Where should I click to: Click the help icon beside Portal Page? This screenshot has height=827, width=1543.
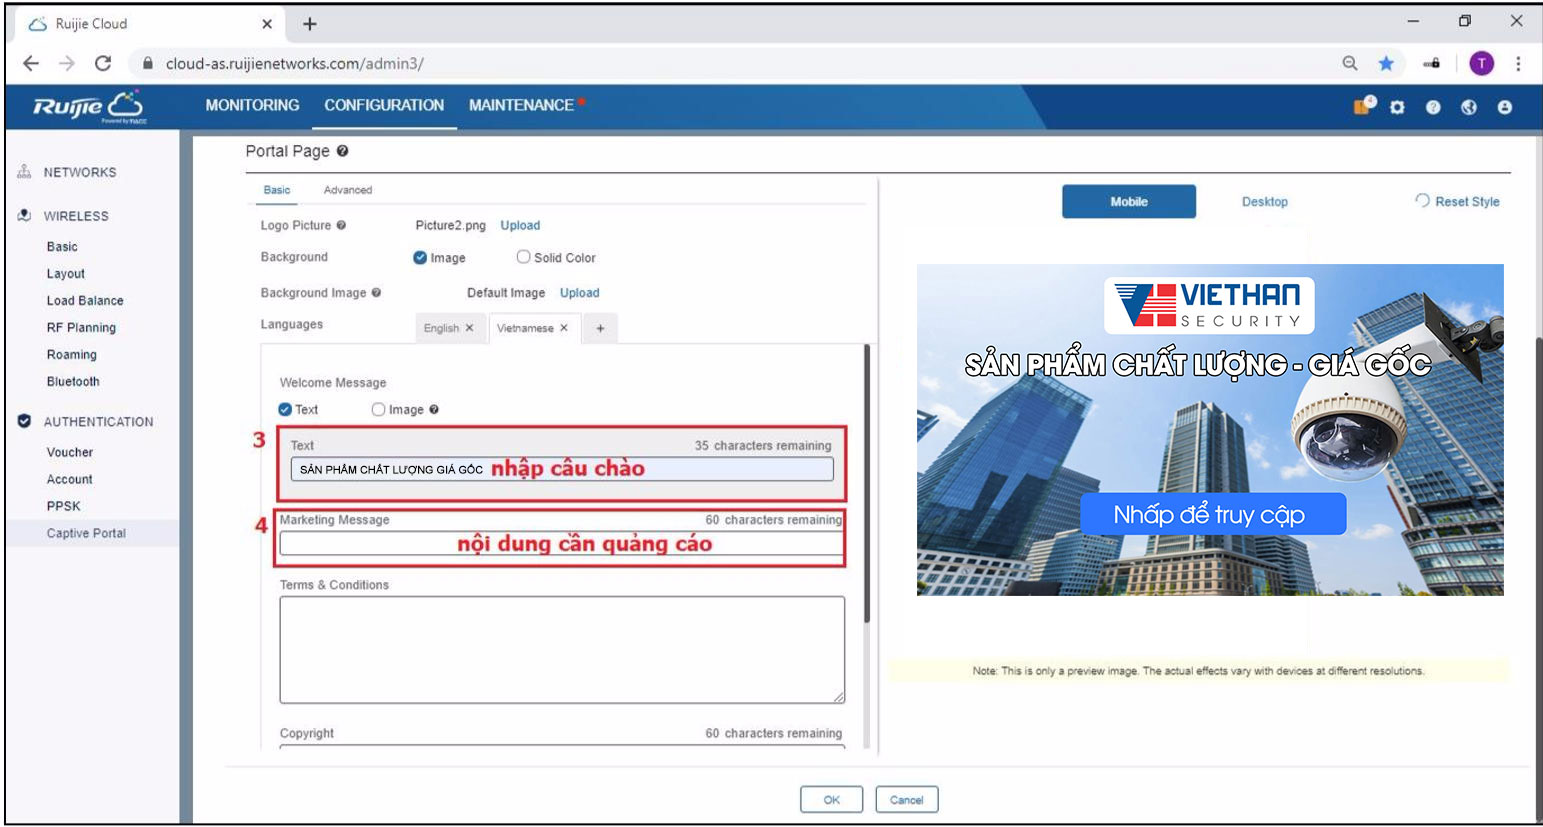(x=342, y=151)
